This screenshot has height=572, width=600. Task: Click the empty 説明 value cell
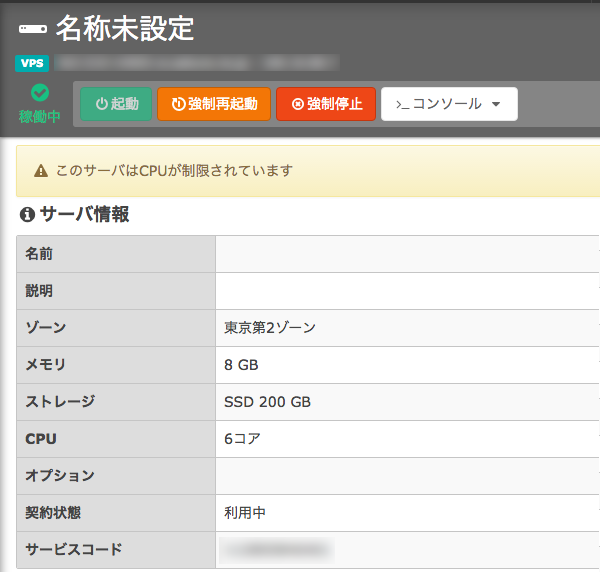pos(405,291)
